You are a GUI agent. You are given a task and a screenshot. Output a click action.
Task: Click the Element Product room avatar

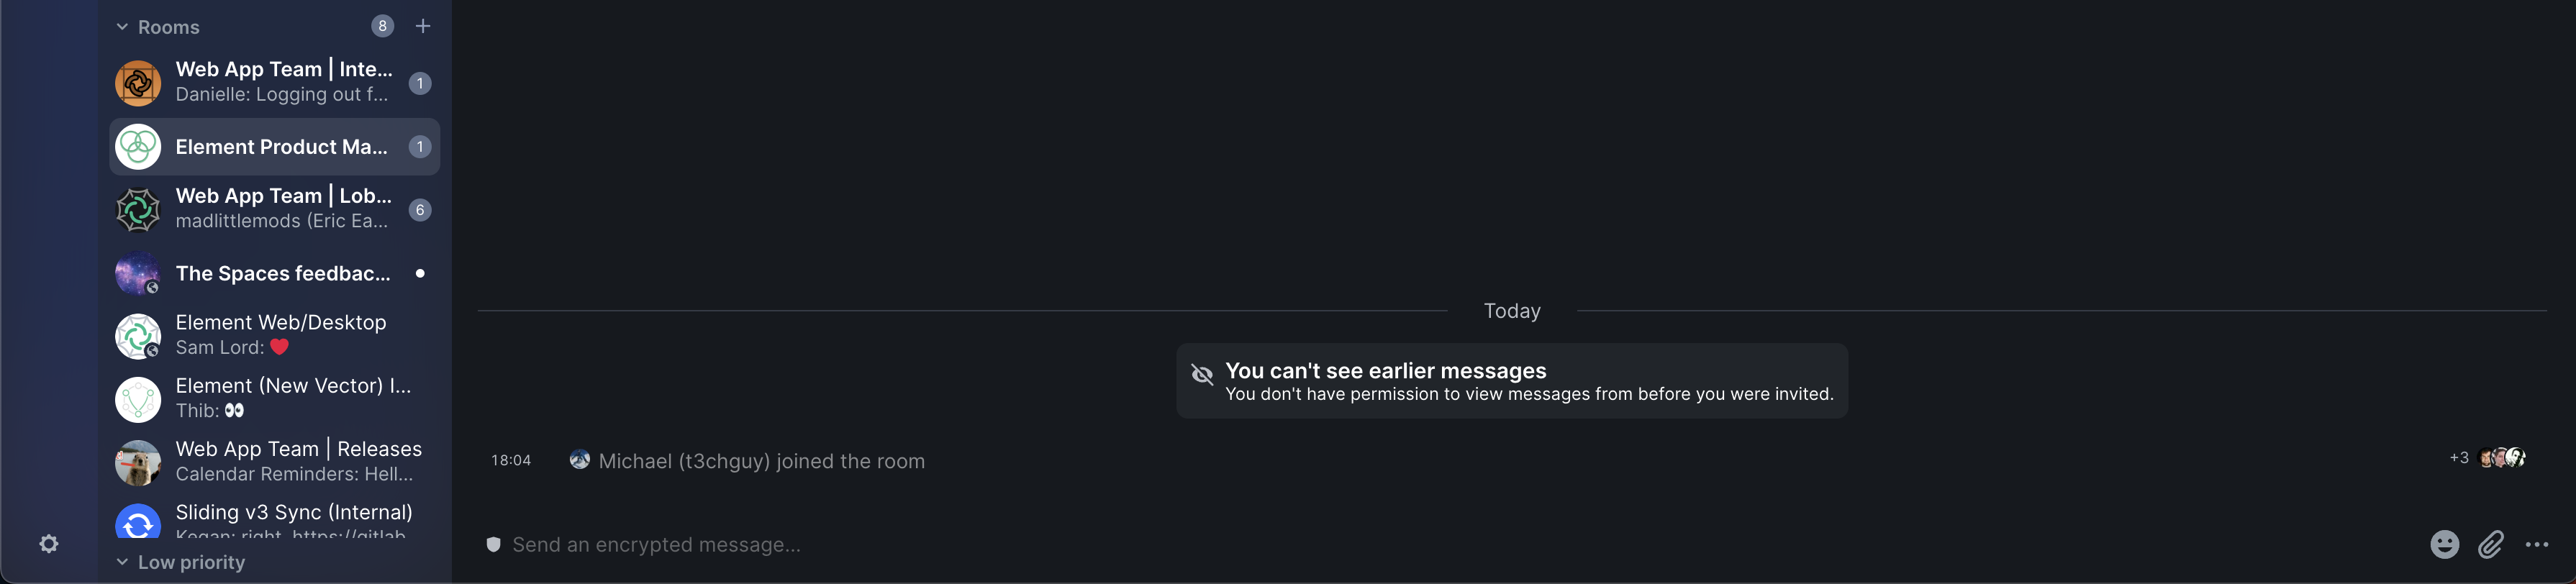pyautogui.click(x=138, y=146)
